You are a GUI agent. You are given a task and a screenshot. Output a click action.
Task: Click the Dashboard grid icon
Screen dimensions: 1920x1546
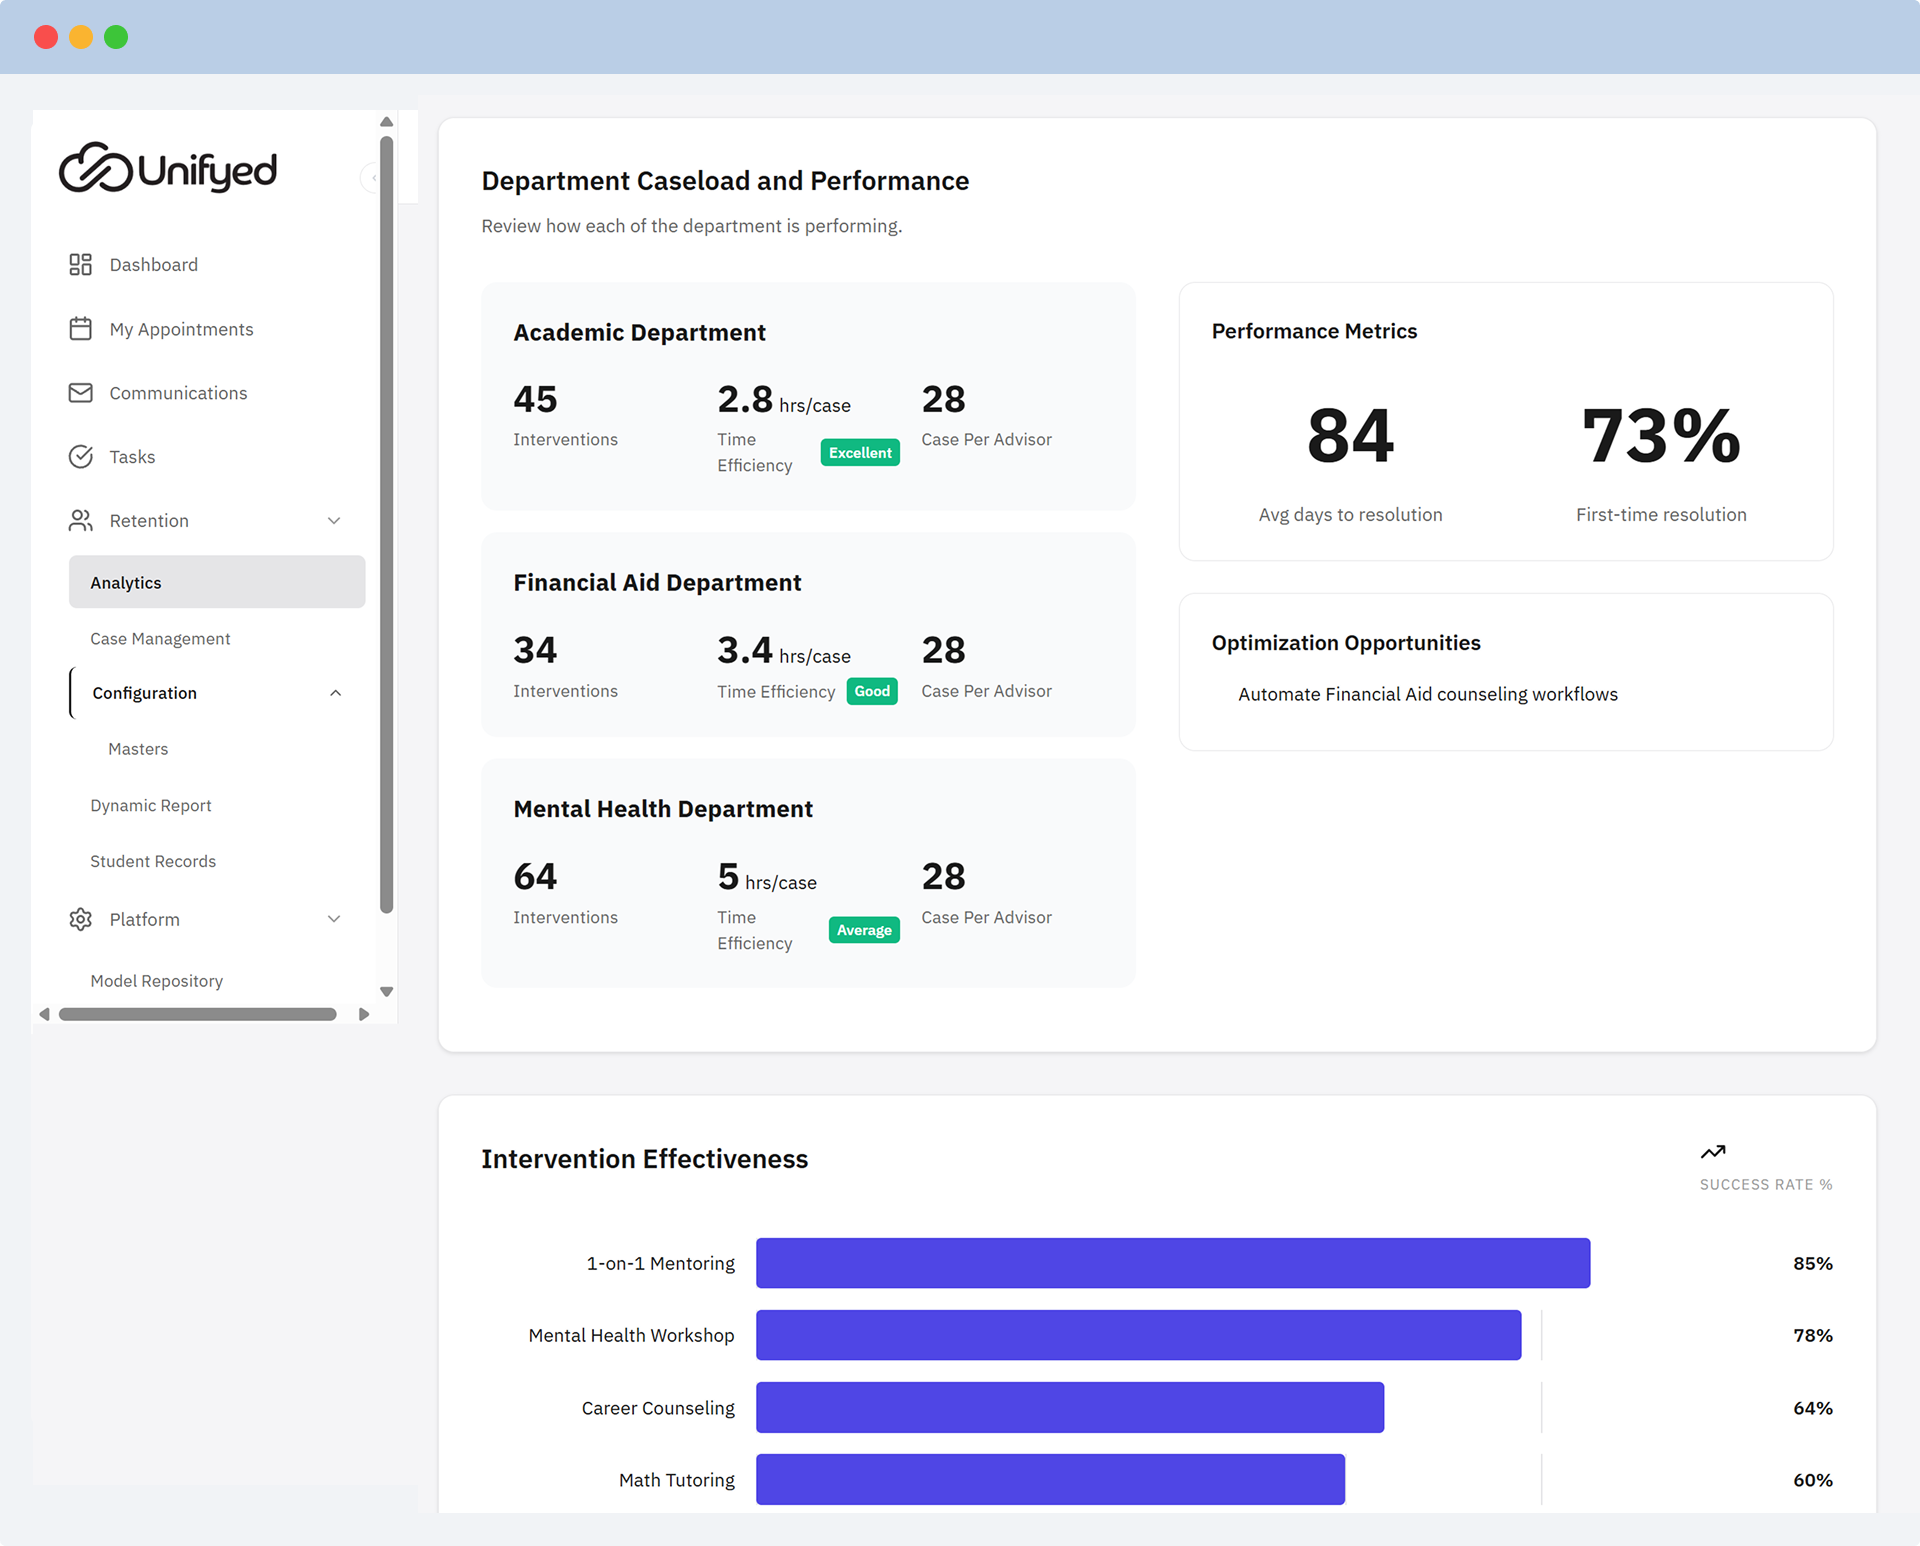pyautogui.click(x=80, y=264)
